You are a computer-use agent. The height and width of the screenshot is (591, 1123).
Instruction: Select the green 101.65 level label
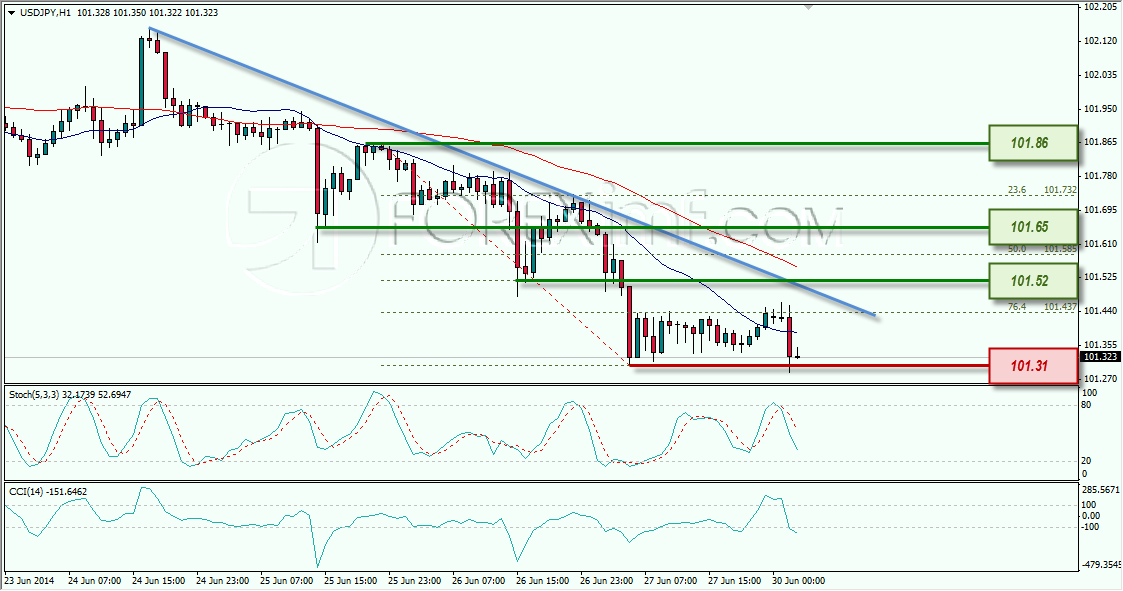(x=1033, y=227)
